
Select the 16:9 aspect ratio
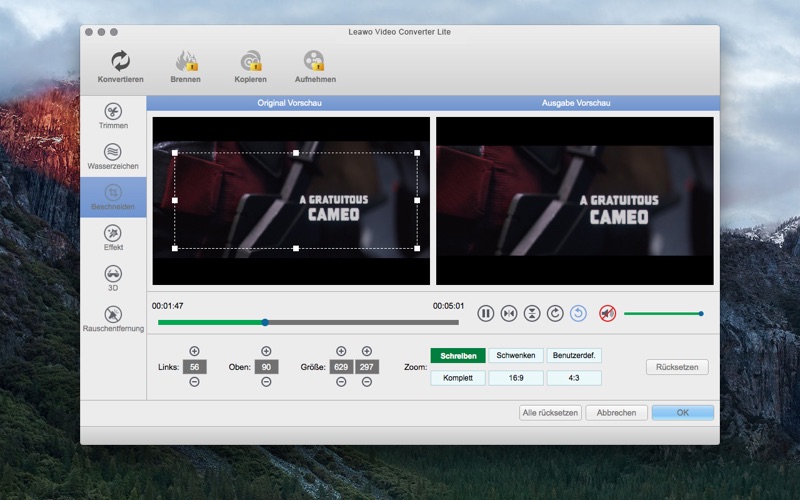click(516, 378)
